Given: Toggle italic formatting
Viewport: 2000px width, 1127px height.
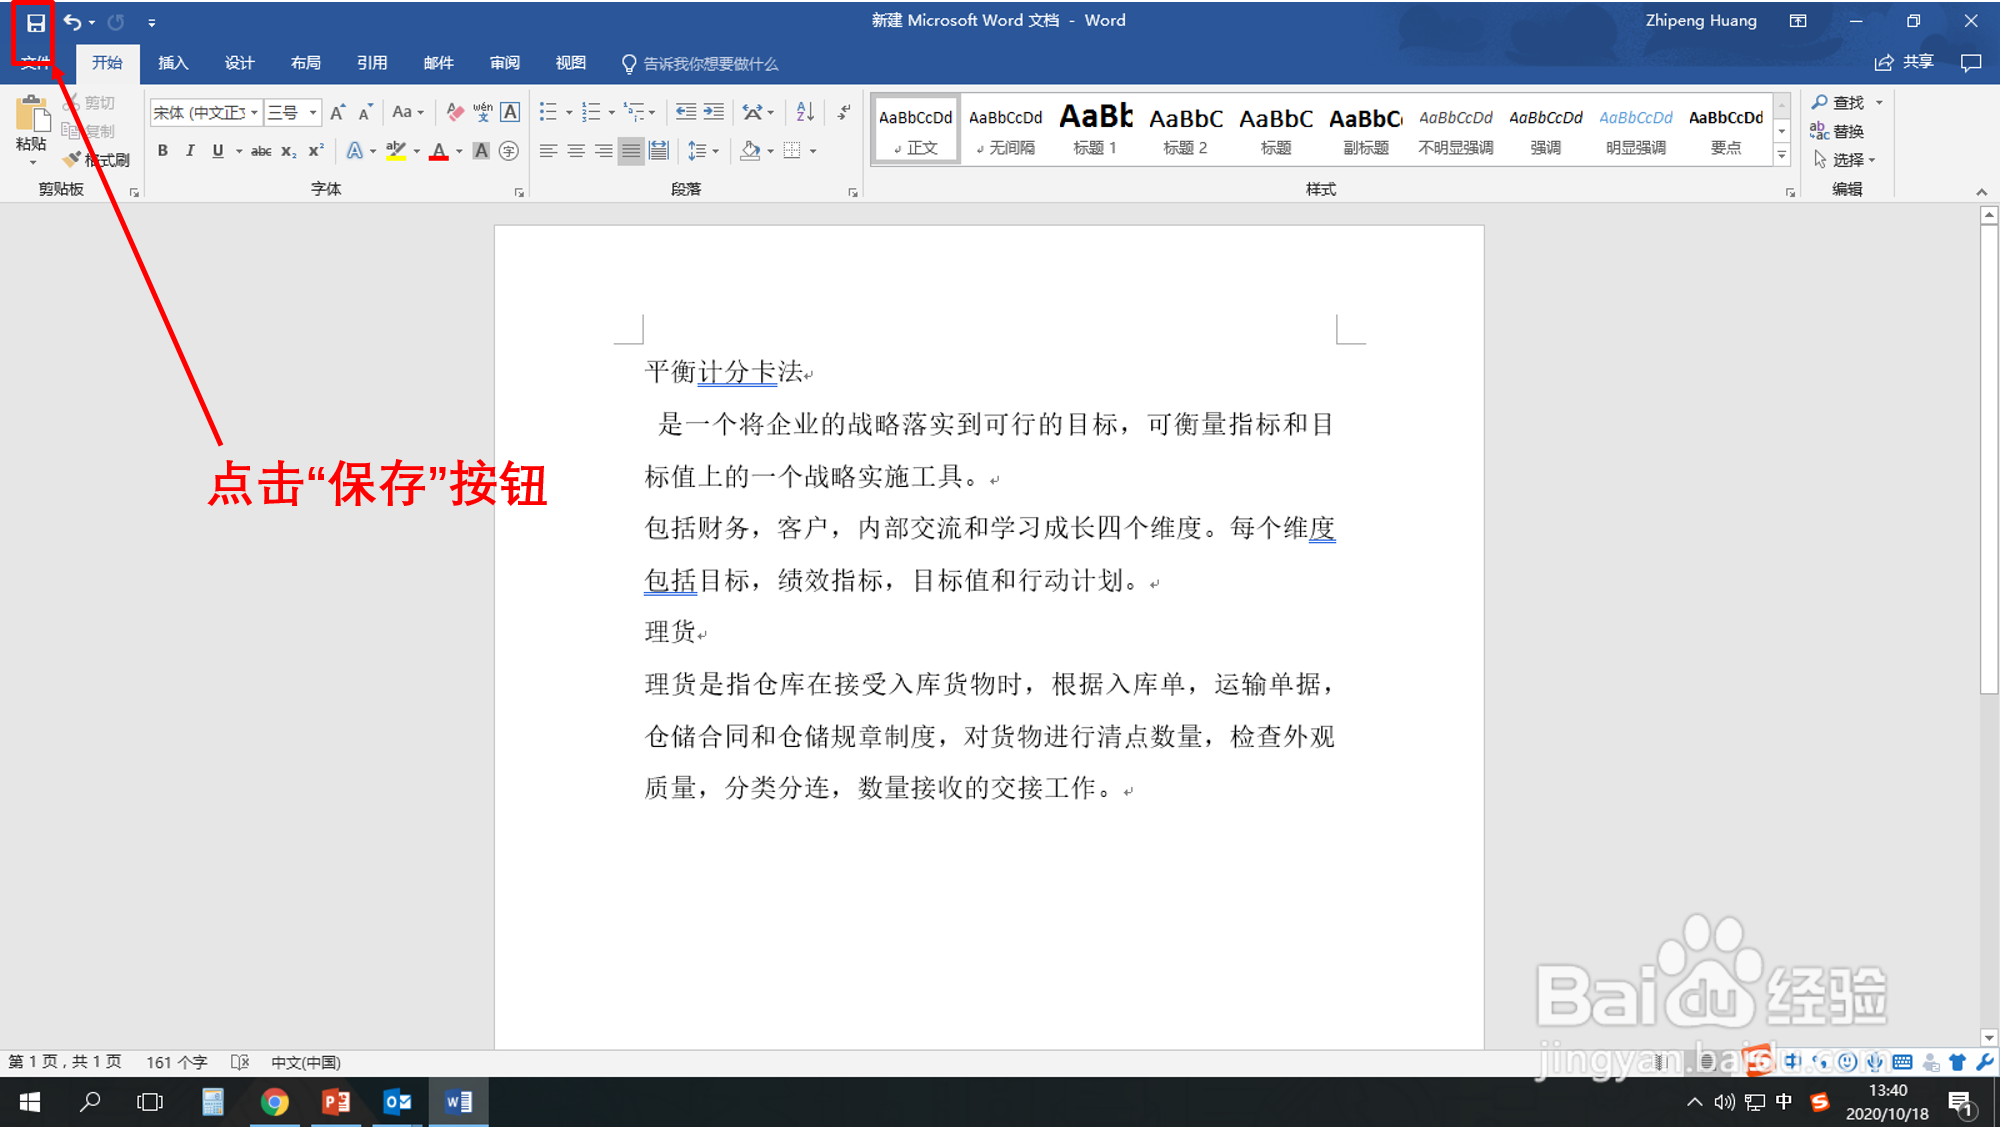Looking at the screenshot, I should tap(190, 150).
